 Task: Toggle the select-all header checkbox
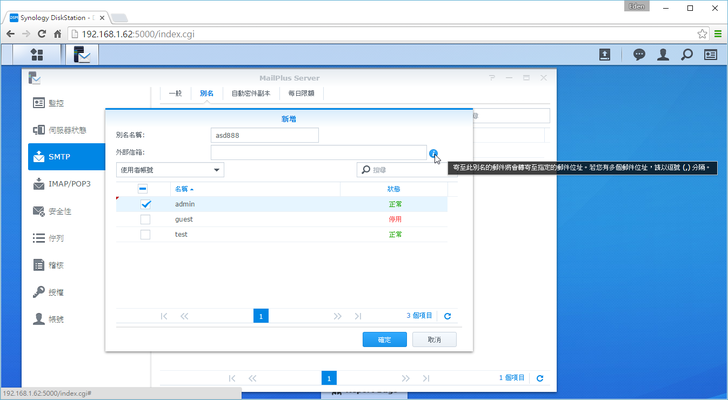(x=143, y=188)
